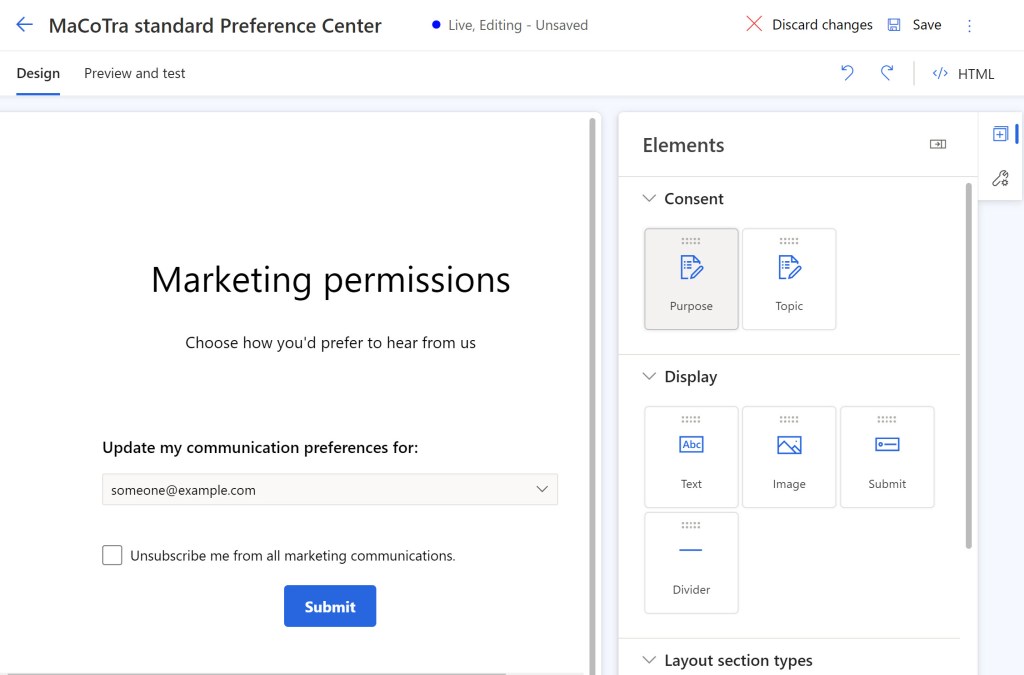Collapse the Consent section
The image size is (1024, 675).
pyautogui.click(x=651, y=198)
